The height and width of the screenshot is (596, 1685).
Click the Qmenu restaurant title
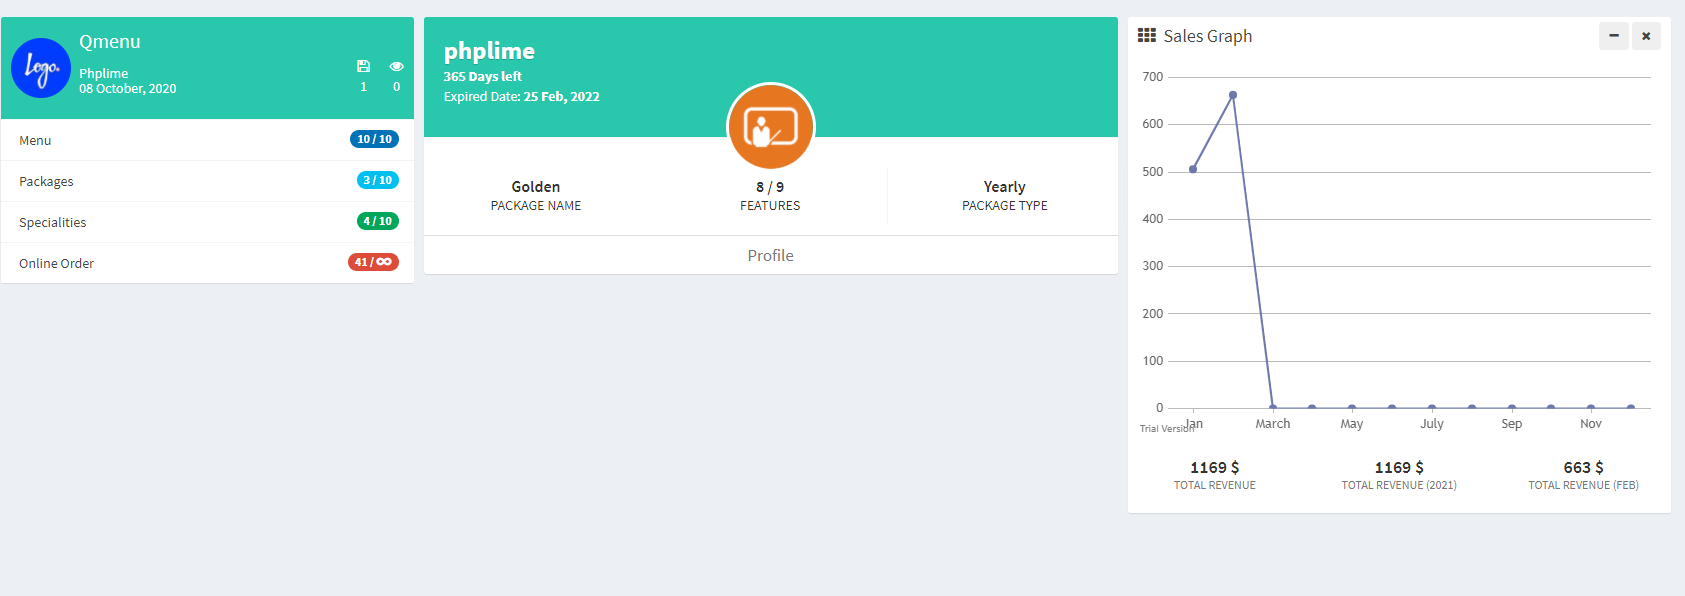point(110,41)
